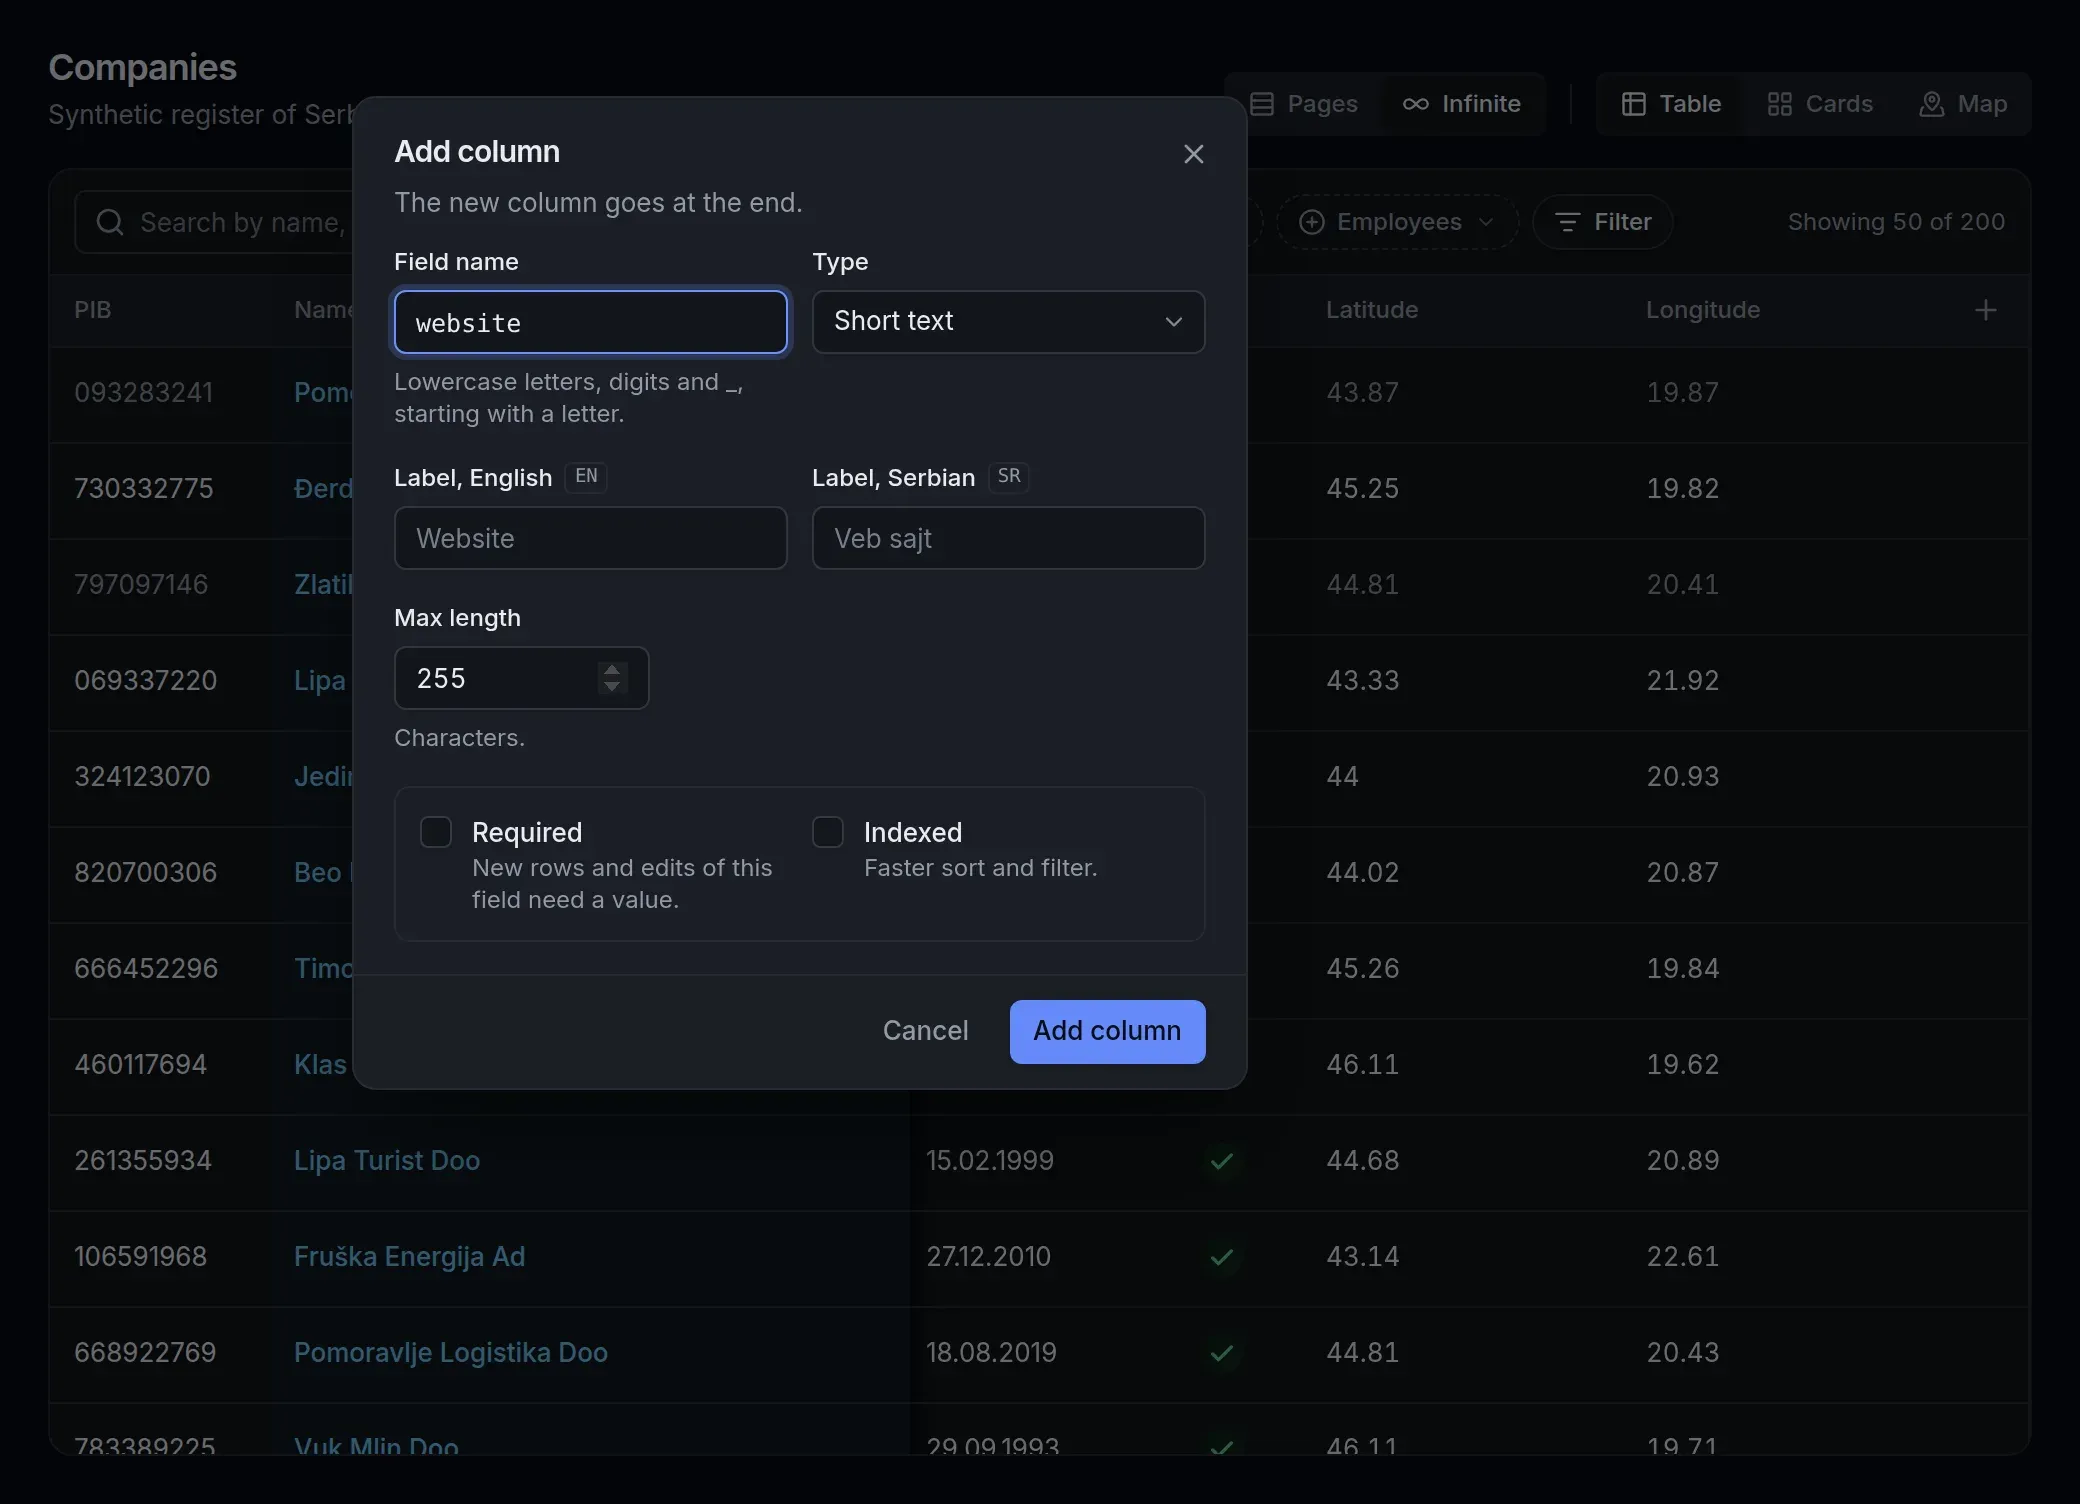Click longitude cell 21.92
The width and height of the screenshot is (2080, 1504).
(x=1682, y=681)
